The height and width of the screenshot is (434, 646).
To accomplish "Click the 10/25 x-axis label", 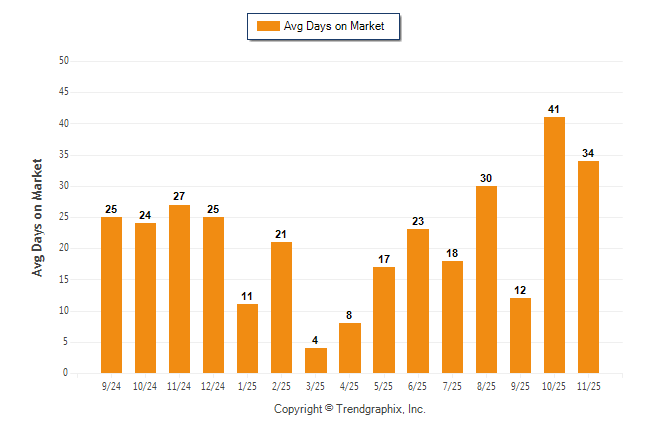I will tap(554, 385).
